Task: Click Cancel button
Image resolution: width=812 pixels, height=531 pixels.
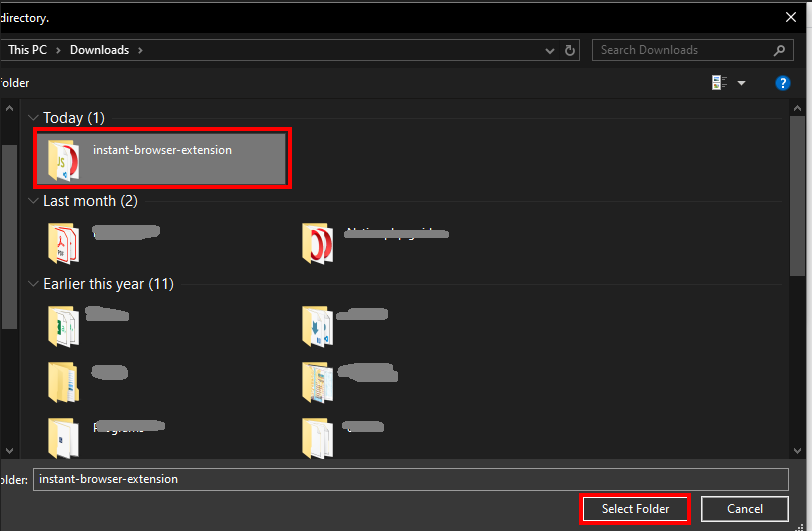Action: [745, 509]
